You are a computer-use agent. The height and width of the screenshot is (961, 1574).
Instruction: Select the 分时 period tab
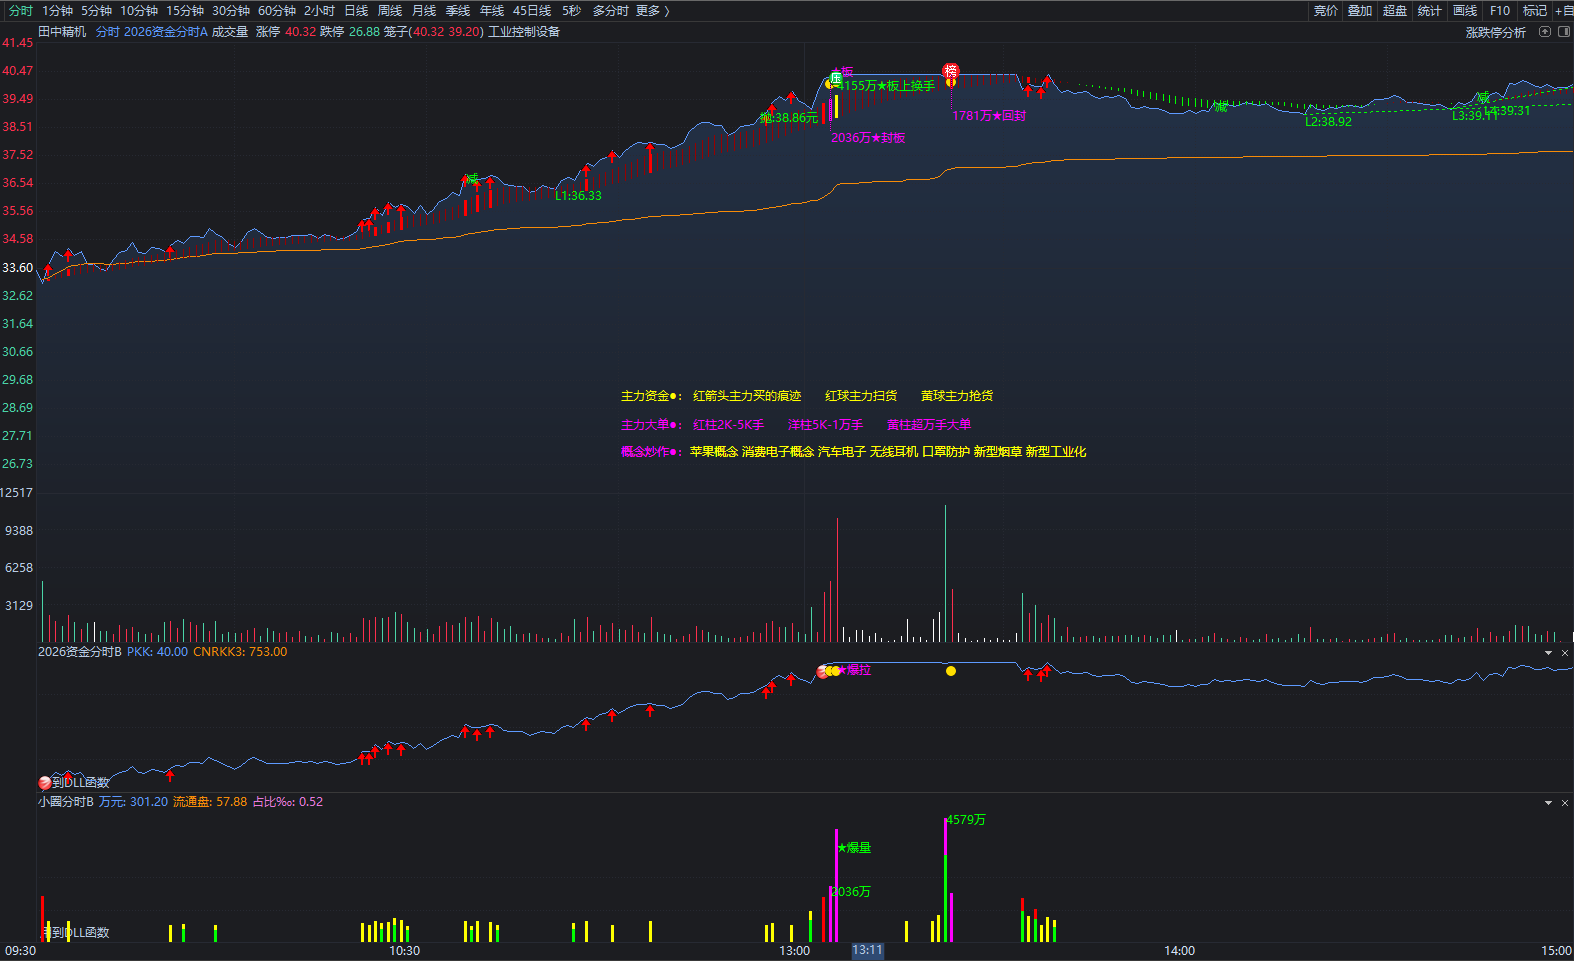pyautogui.click(x=20, y=11)
